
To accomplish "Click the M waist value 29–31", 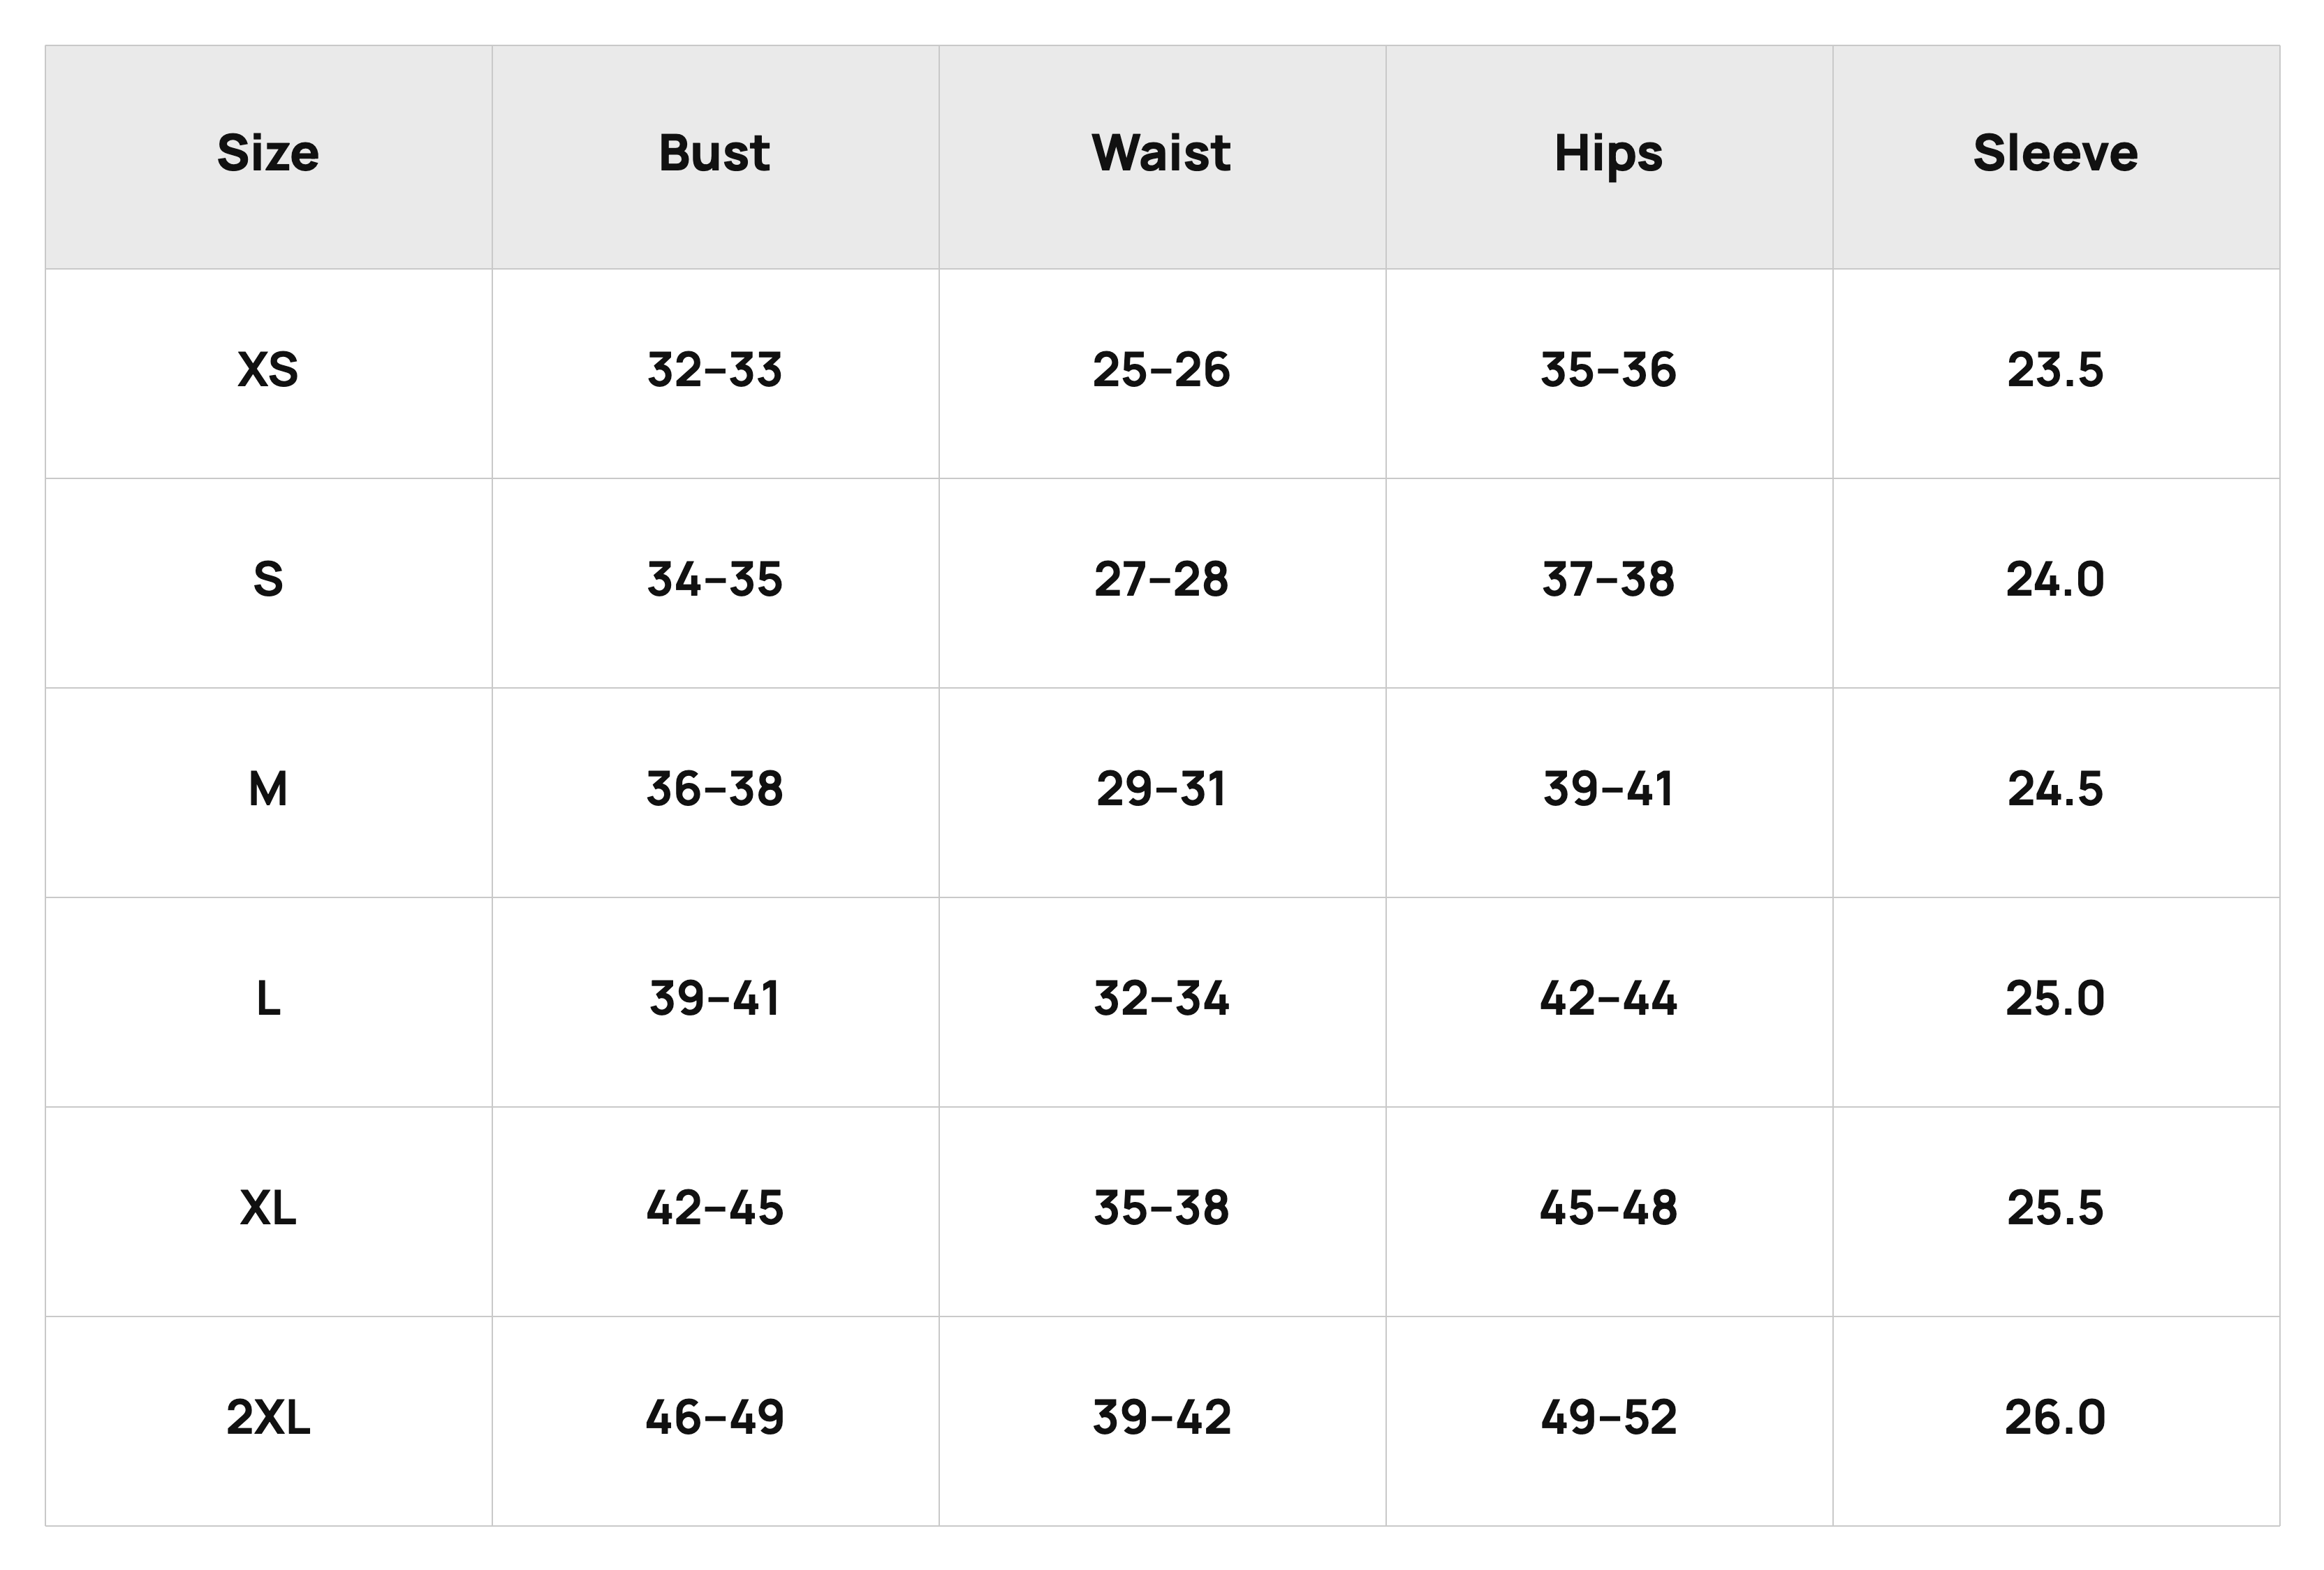I will pyautogui.click(x=1161, y=789).
